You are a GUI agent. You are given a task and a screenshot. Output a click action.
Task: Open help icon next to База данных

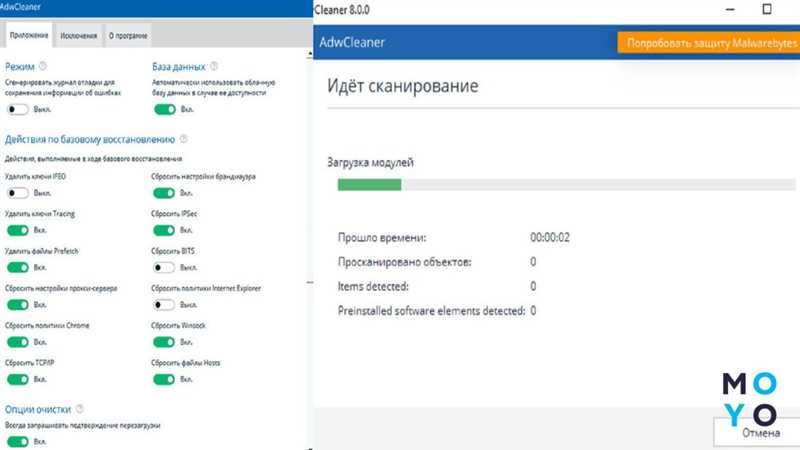214,66
